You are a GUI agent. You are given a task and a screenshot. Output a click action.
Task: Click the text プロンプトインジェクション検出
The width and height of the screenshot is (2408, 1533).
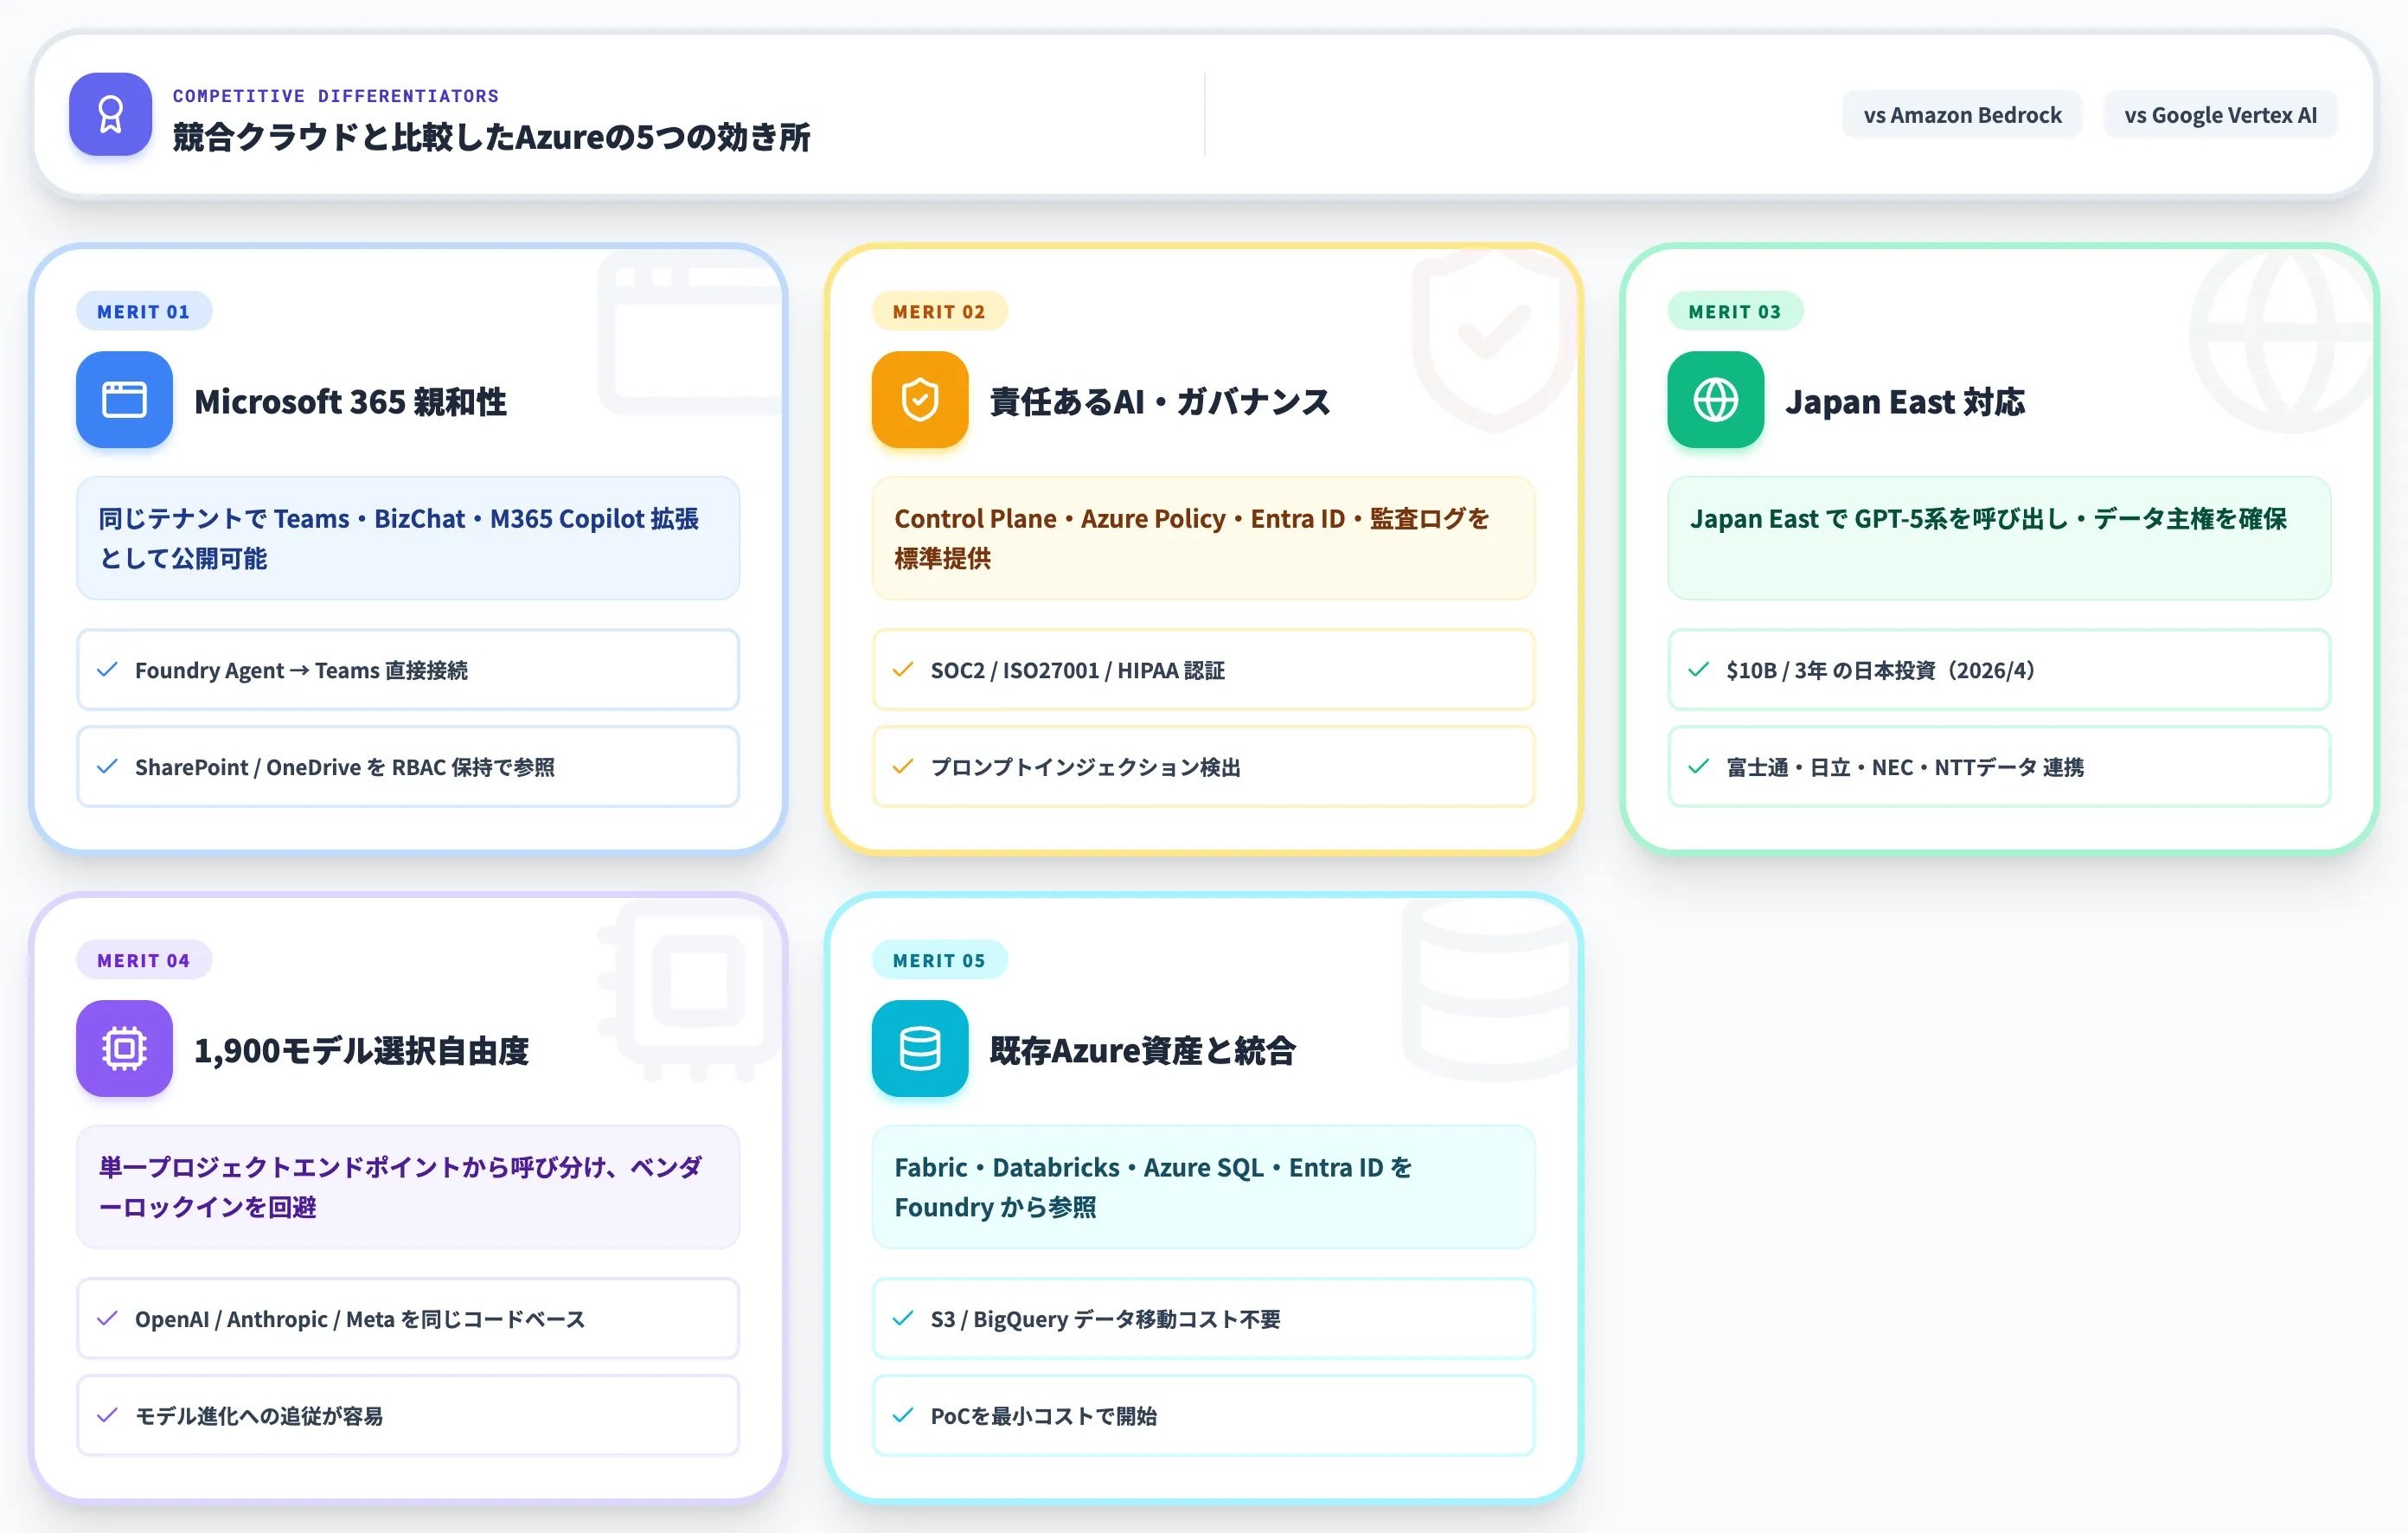[x=1086, y=768]
